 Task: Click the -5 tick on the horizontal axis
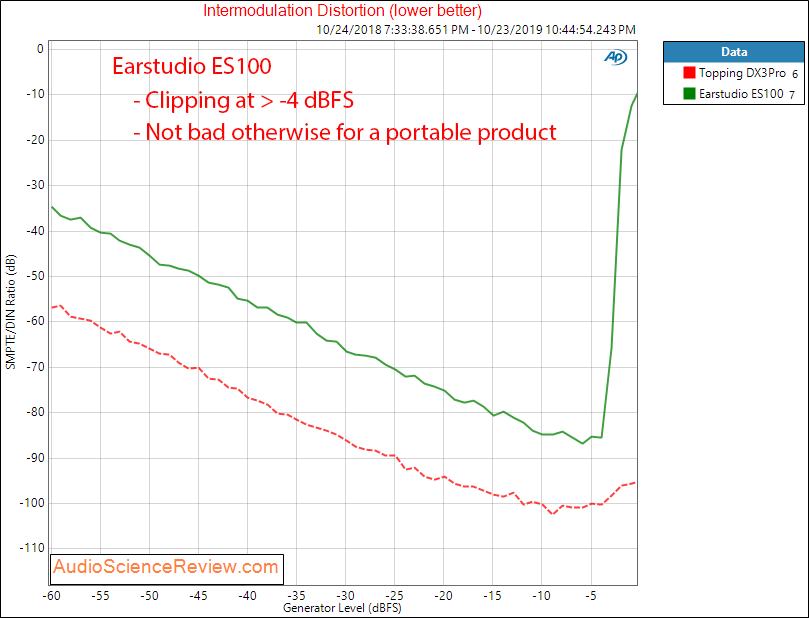[591, 596]
